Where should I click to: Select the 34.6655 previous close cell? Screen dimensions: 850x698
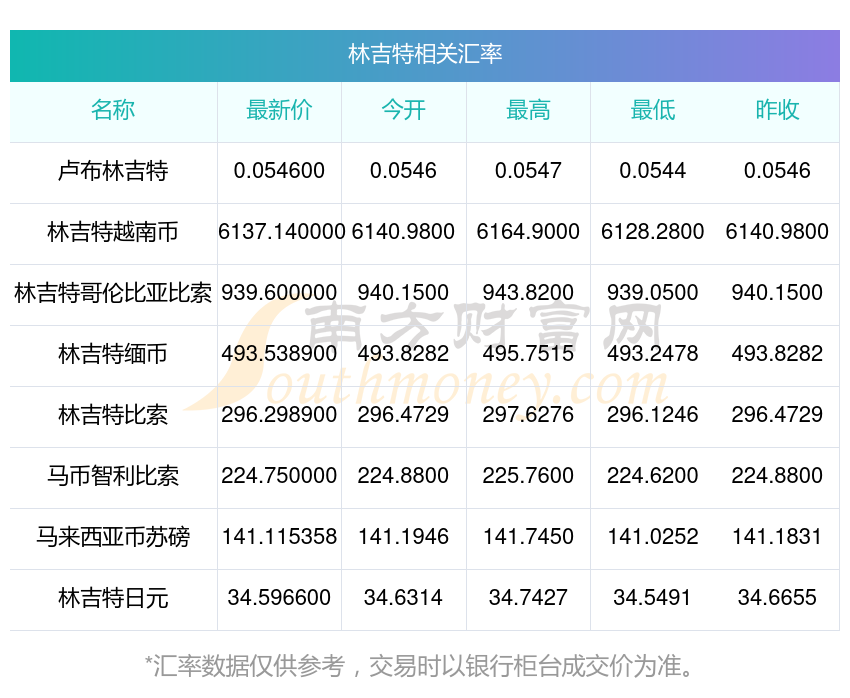point(777,598)
